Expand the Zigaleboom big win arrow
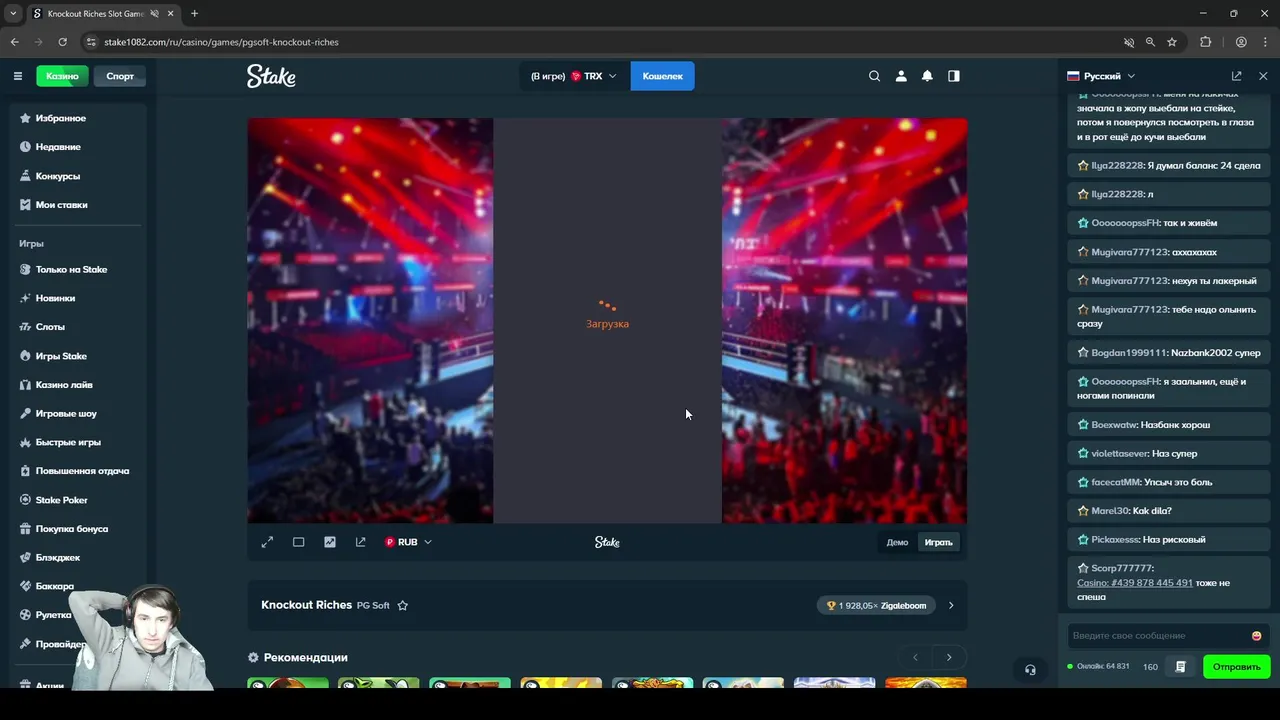This screenshot has width=1280, height=720. tap(951, 605)
